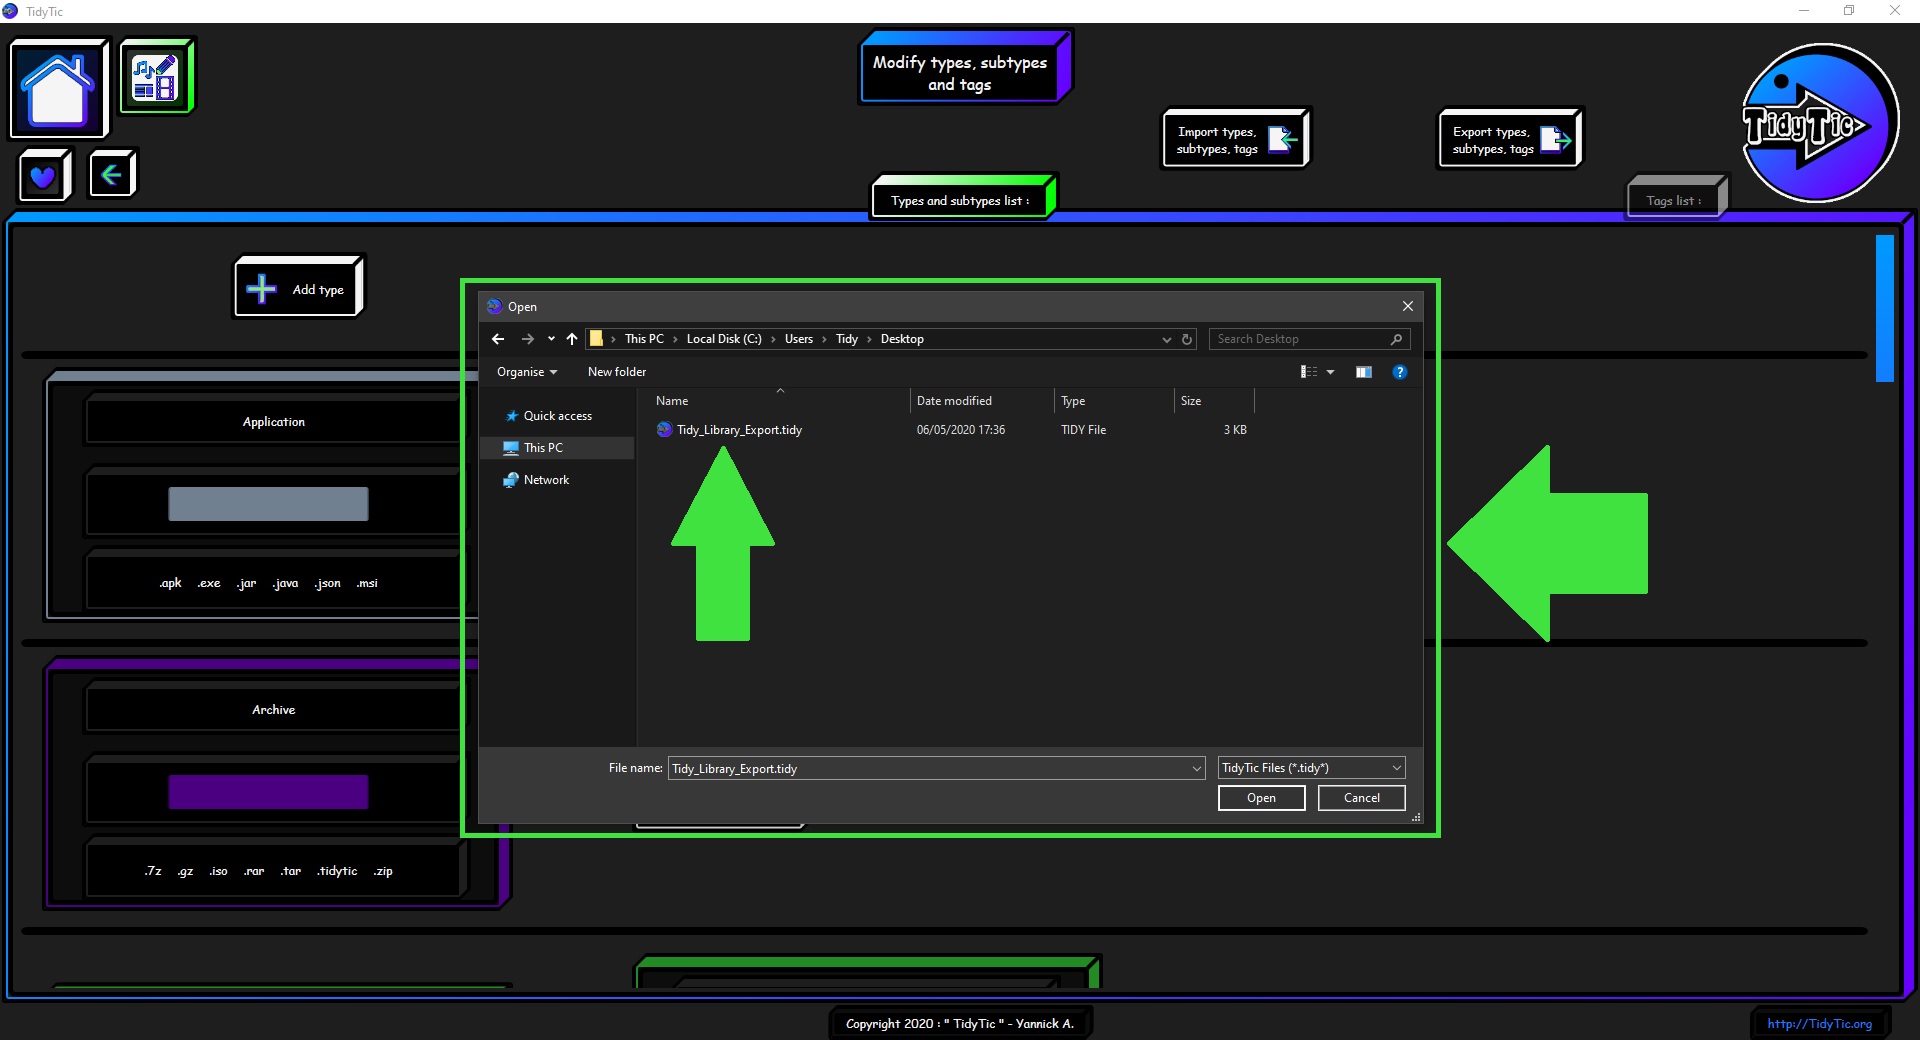This screenshot has width=1920, height=1040.
Task: Select the .tidytic extension text
Action: [x=337, y=871]
